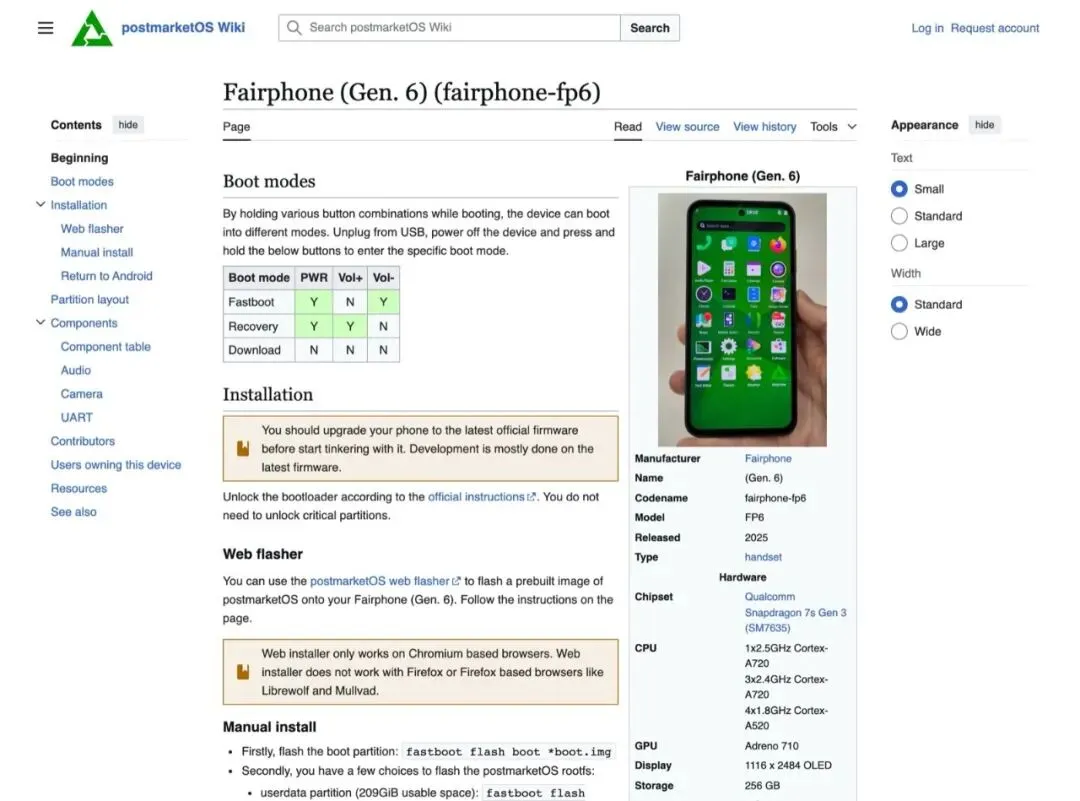This screenshot has height=801, width=1080.
Task: Jump to Return to Android in contents
Action: (106, 275)
